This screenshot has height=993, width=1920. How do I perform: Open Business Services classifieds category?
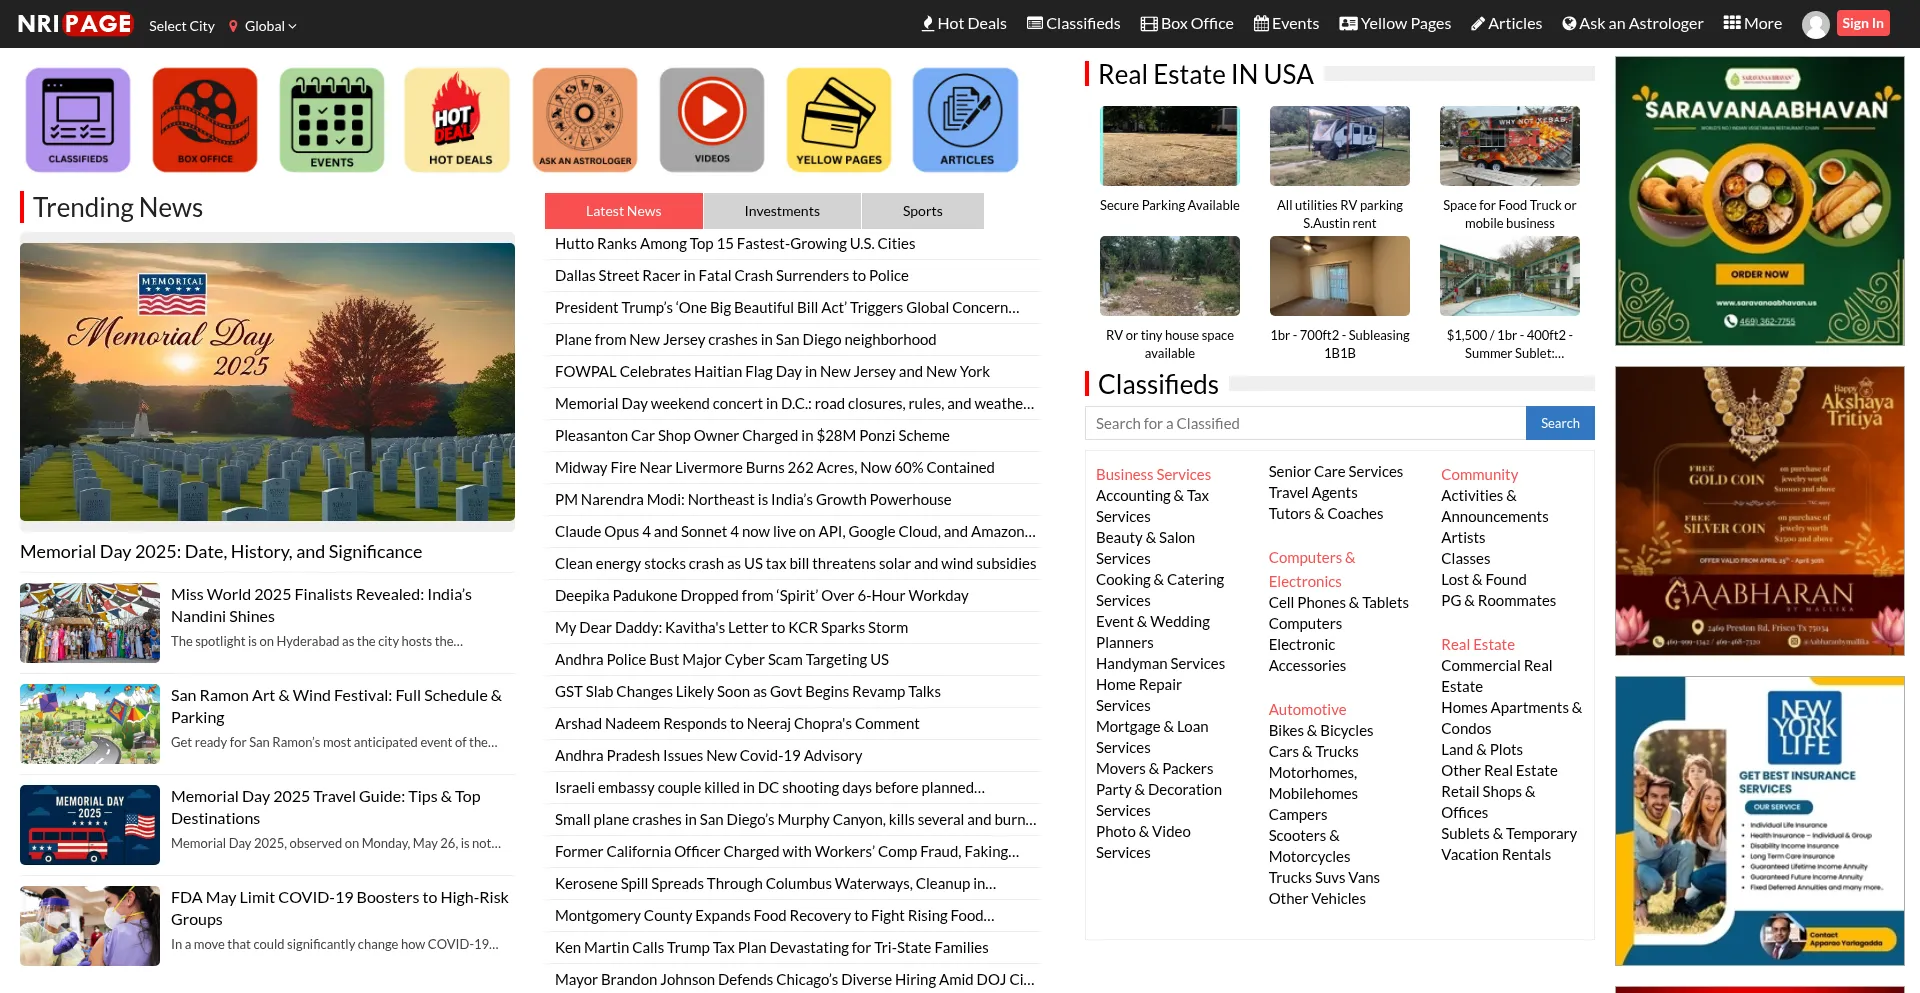[1153, 474]
